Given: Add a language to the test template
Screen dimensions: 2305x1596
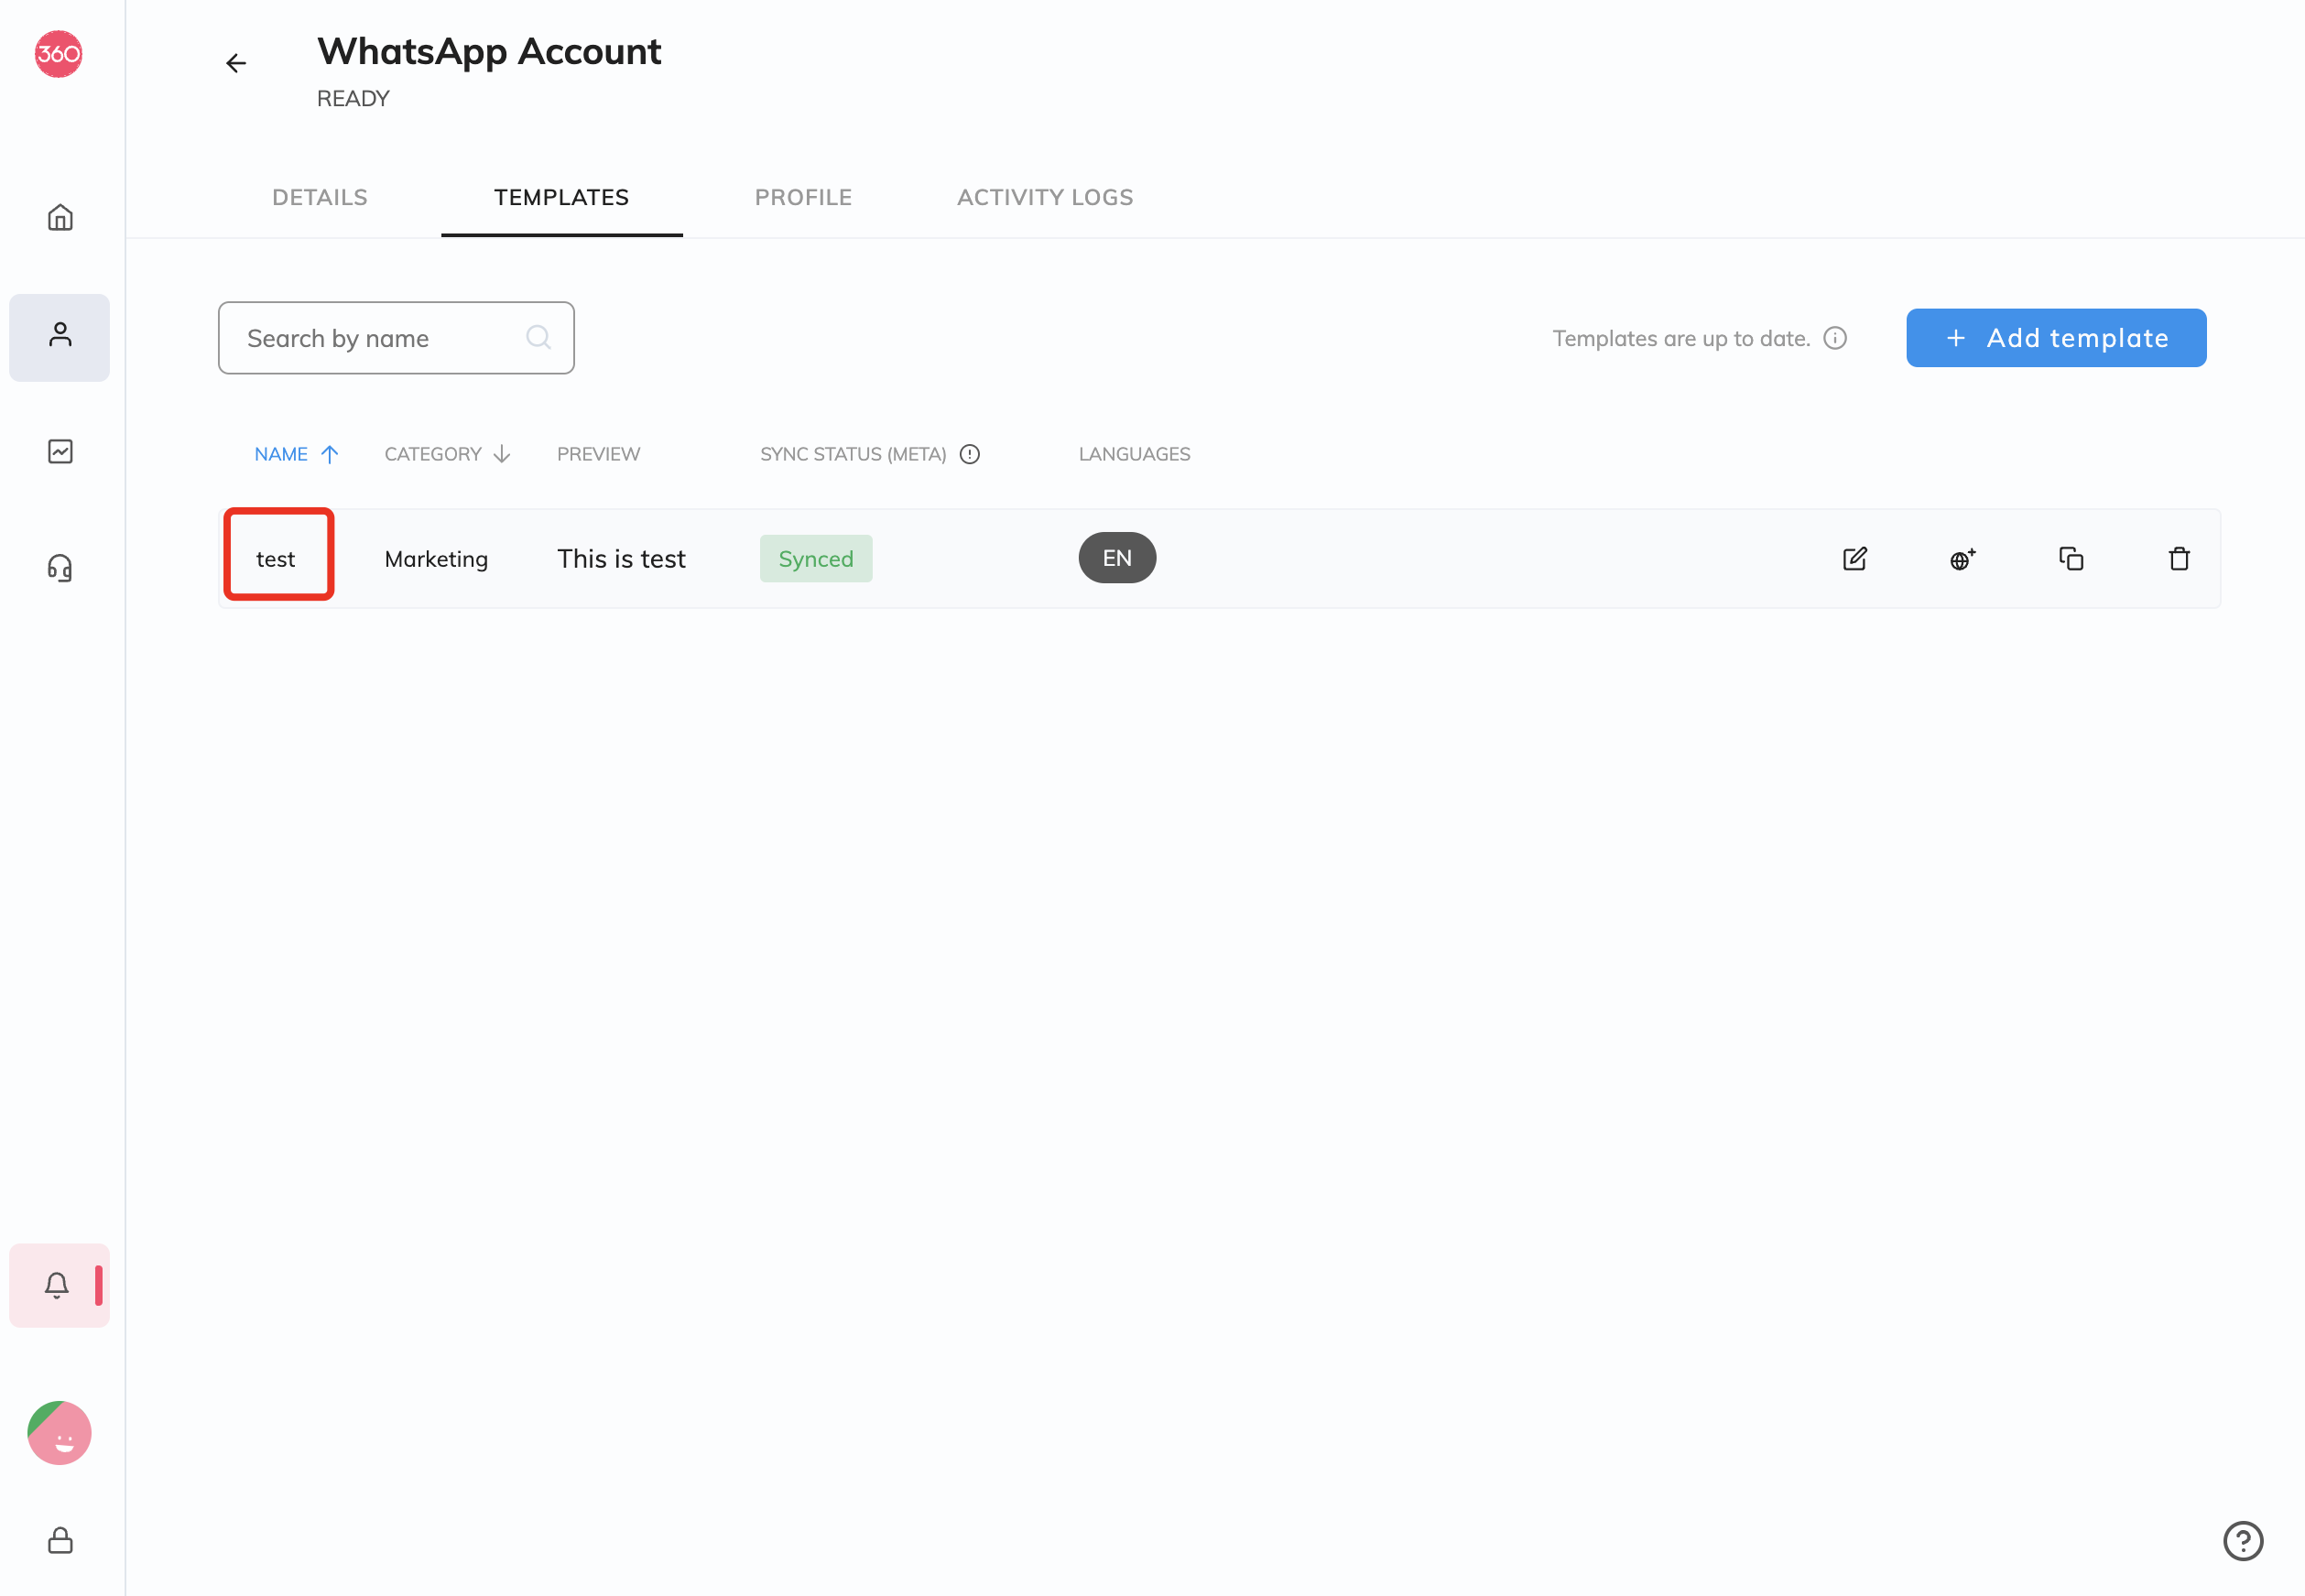Looking at the screenshot, I should [1963, 559].
